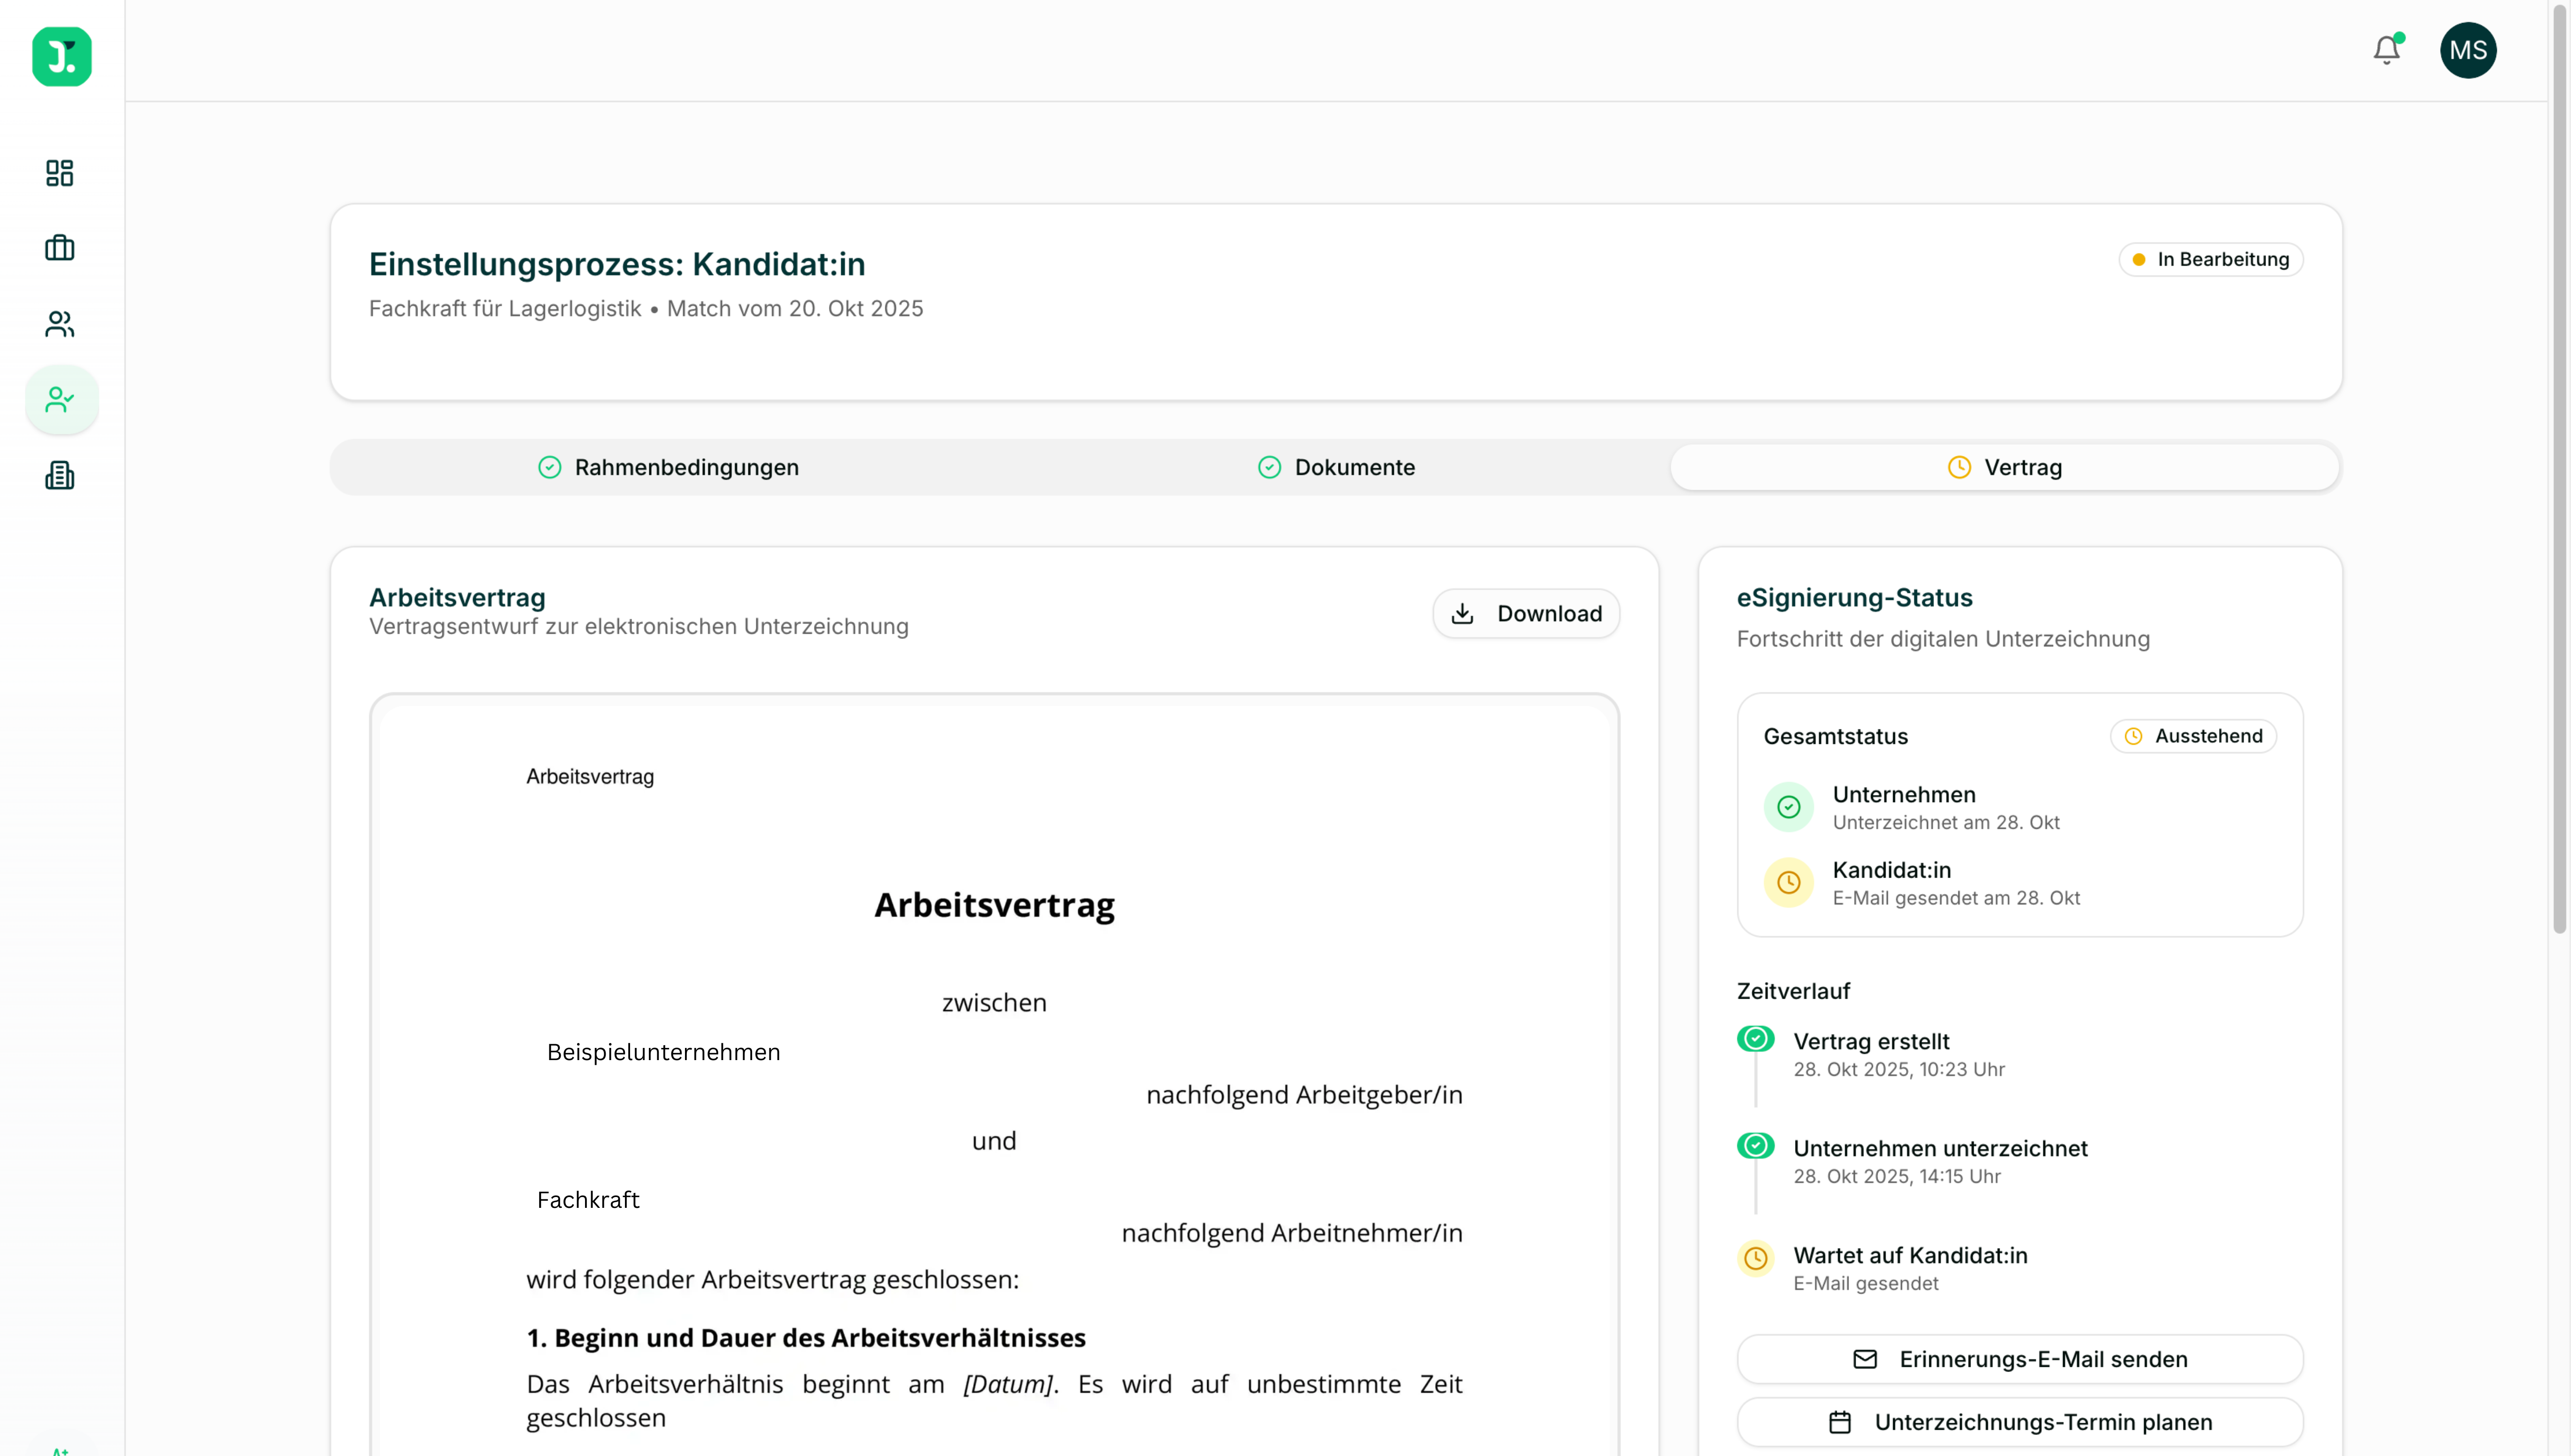Open the briefcase jobs icon in sidebar
The height and width of the screenshot is (1456, 2571).
coord(60,248)
